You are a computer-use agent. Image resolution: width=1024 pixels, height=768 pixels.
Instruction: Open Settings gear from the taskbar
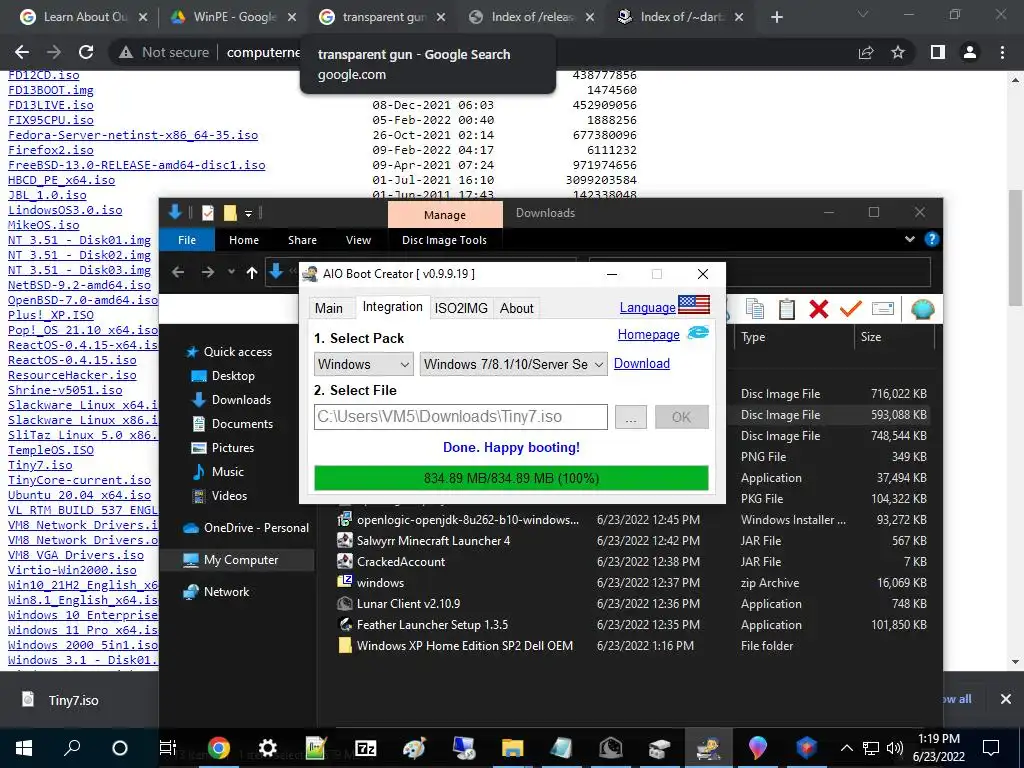(268, 748)
